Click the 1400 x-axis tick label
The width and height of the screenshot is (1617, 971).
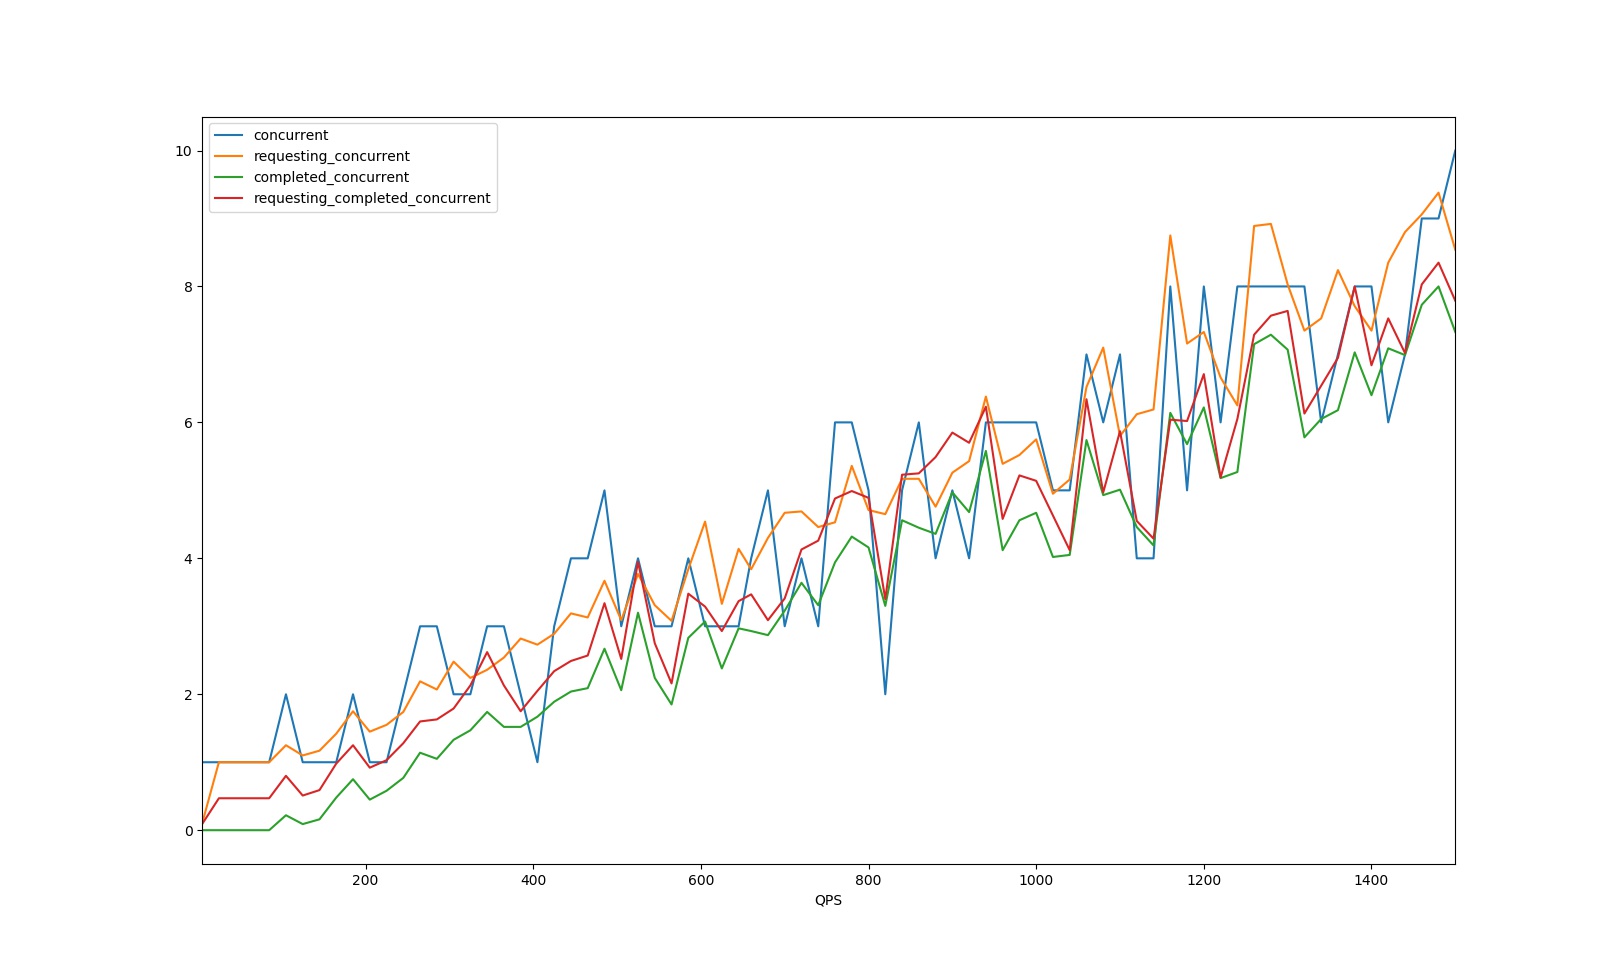click(x=1371, y=880)
